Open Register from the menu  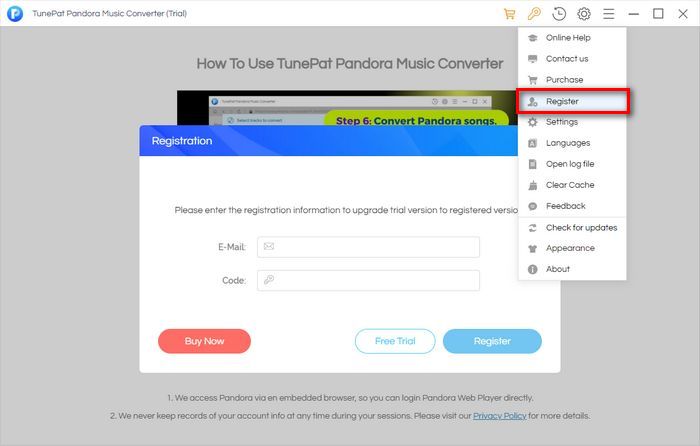point(573,101)
